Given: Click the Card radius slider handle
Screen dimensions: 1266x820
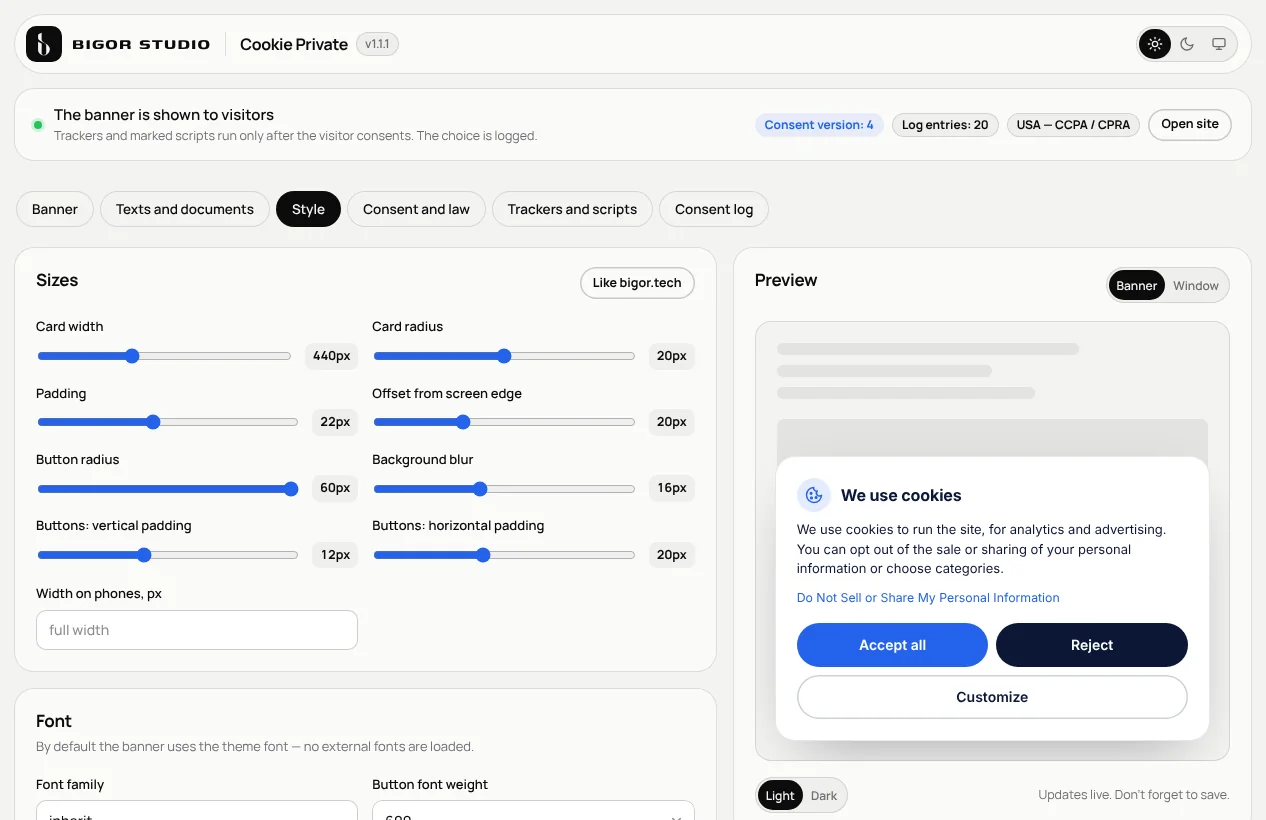Looking at the screenshot, I should pyautogui.click(x=504, y=356).
